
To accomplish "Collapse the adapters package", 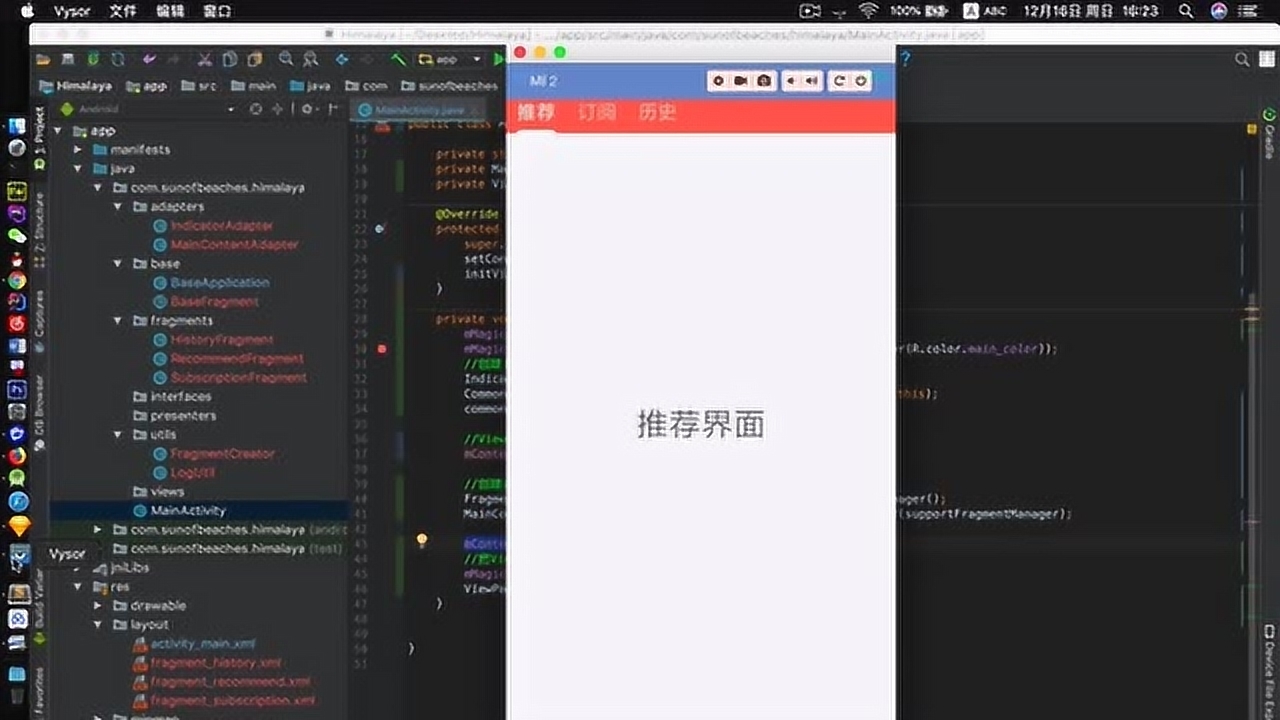I will click(x=118, y=207).
